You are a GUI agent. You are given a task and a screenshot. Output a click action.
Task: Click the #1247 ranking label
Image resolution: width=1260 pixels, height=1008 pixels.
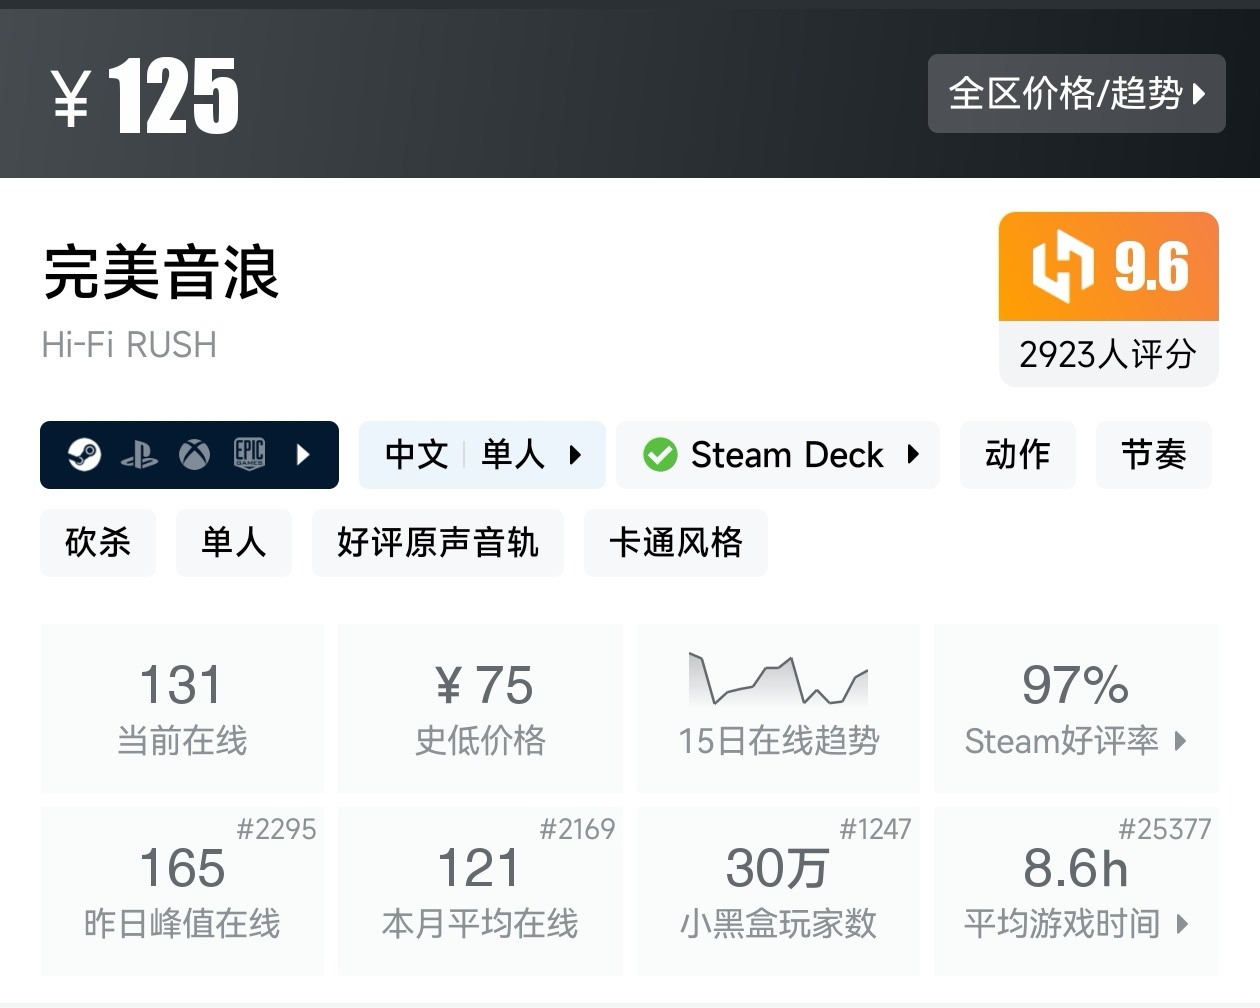click(x=875, y=829)
